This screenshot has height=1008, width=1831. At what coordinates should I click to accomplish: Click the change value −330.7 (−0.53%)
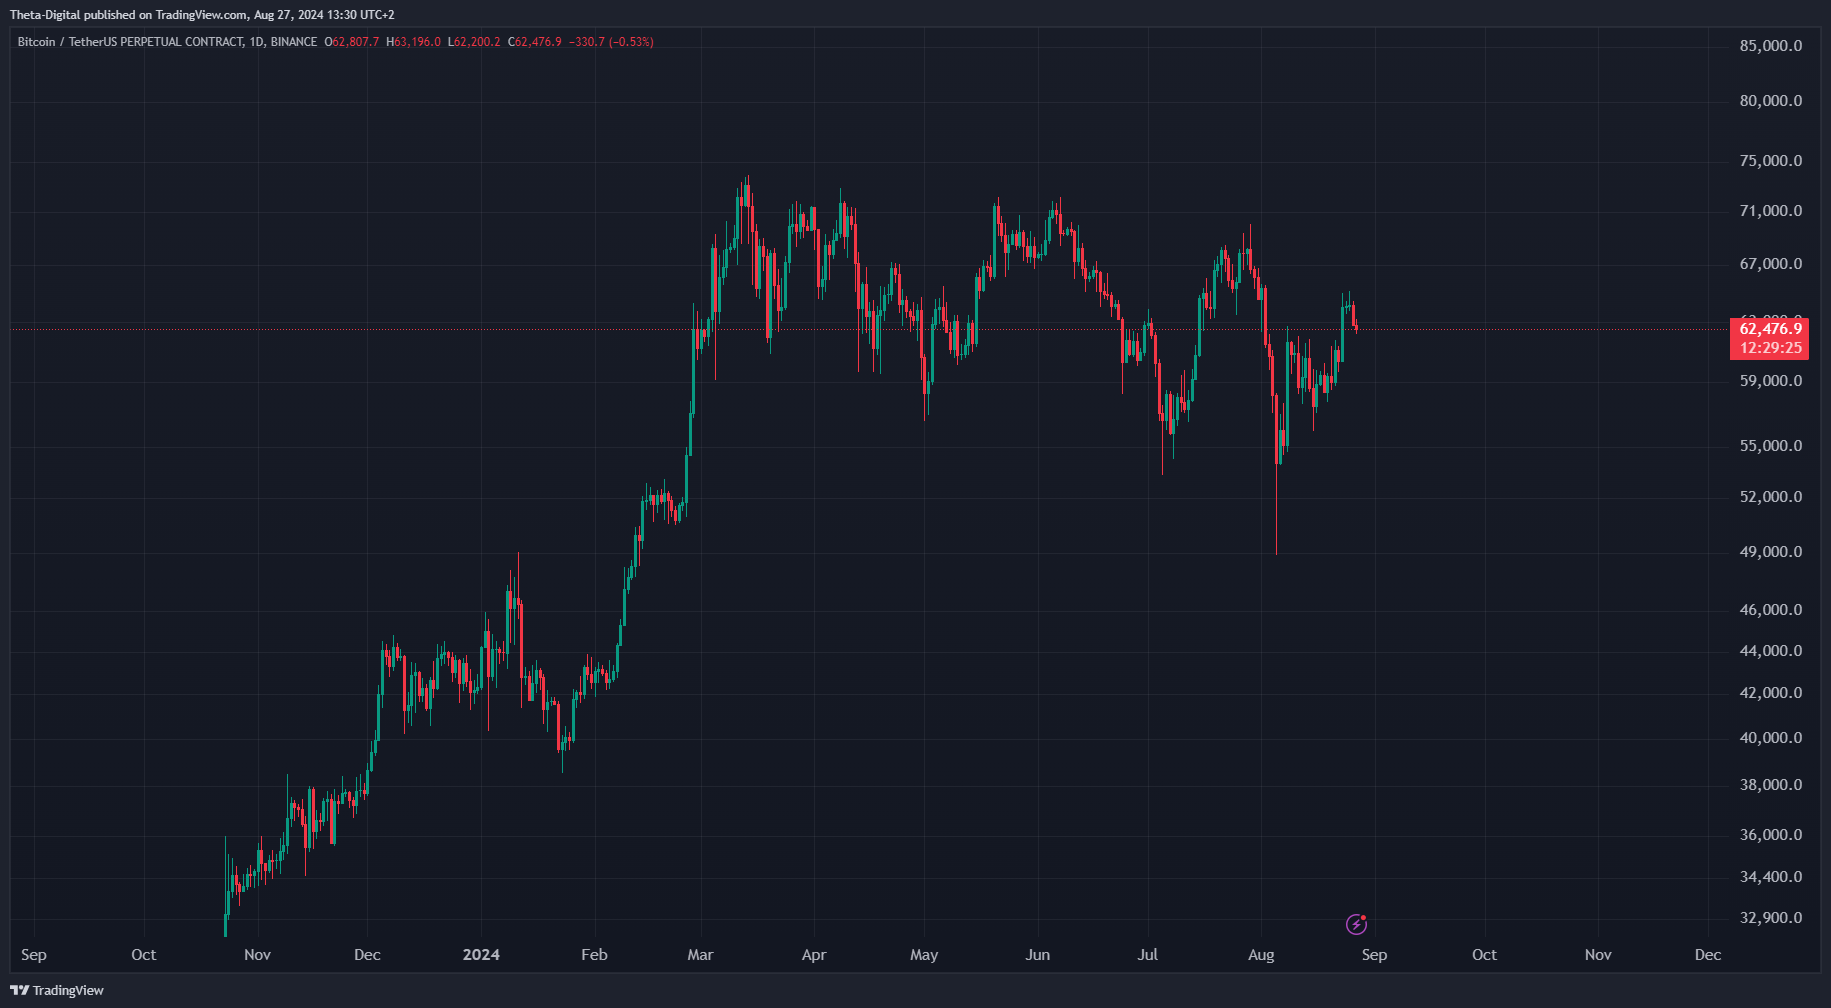(x=611, y=42)
